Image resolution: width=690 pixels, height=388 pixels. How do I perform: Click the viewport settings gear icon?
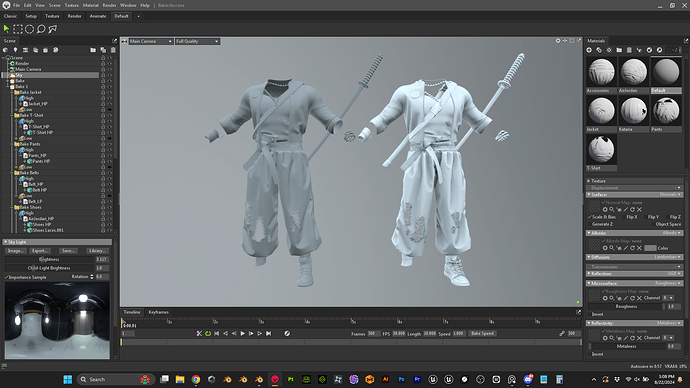(x=558, y=41)
